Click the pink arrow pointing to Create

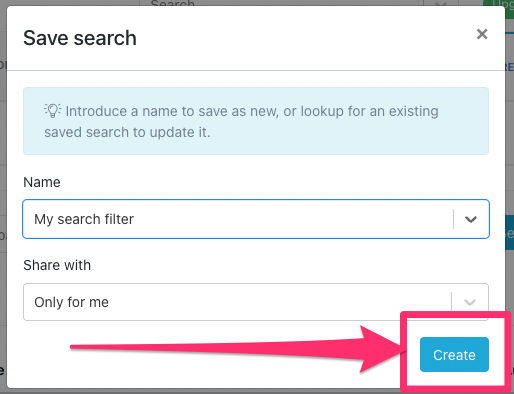click(237, 348)
